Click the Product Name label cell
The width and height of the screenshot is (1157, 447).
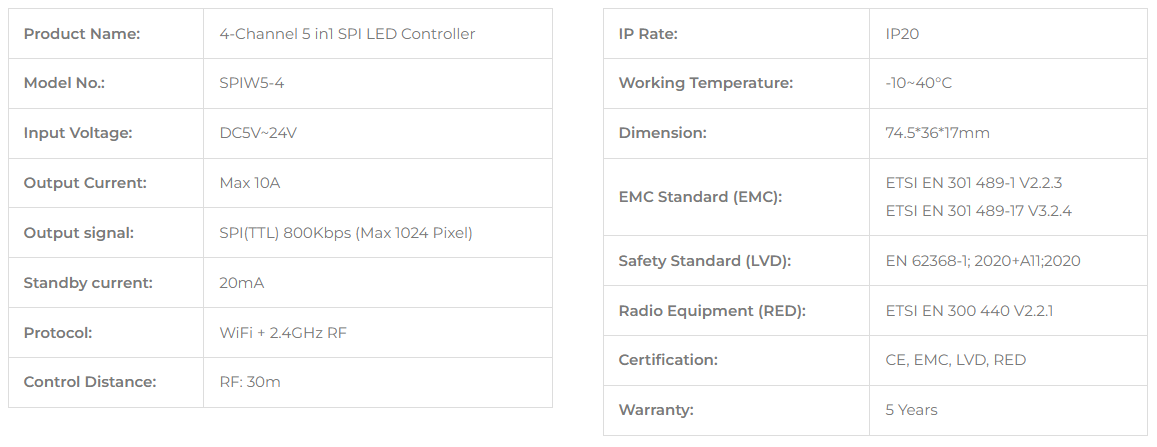[82, 34]
